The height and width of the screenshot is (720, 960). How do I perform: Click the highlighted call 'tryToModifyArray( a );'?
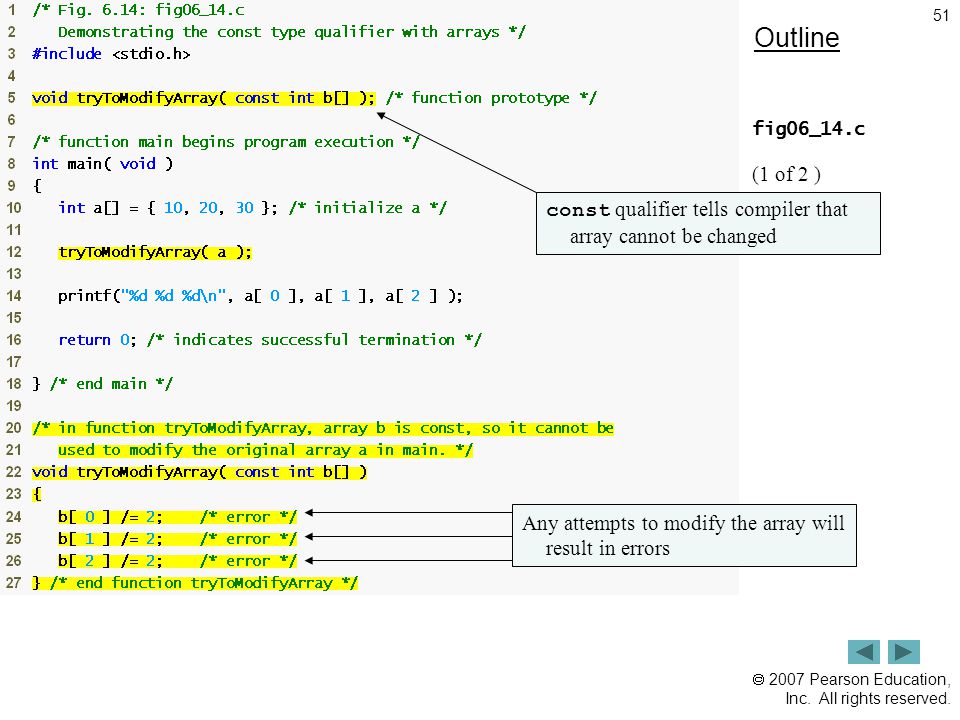155,252
